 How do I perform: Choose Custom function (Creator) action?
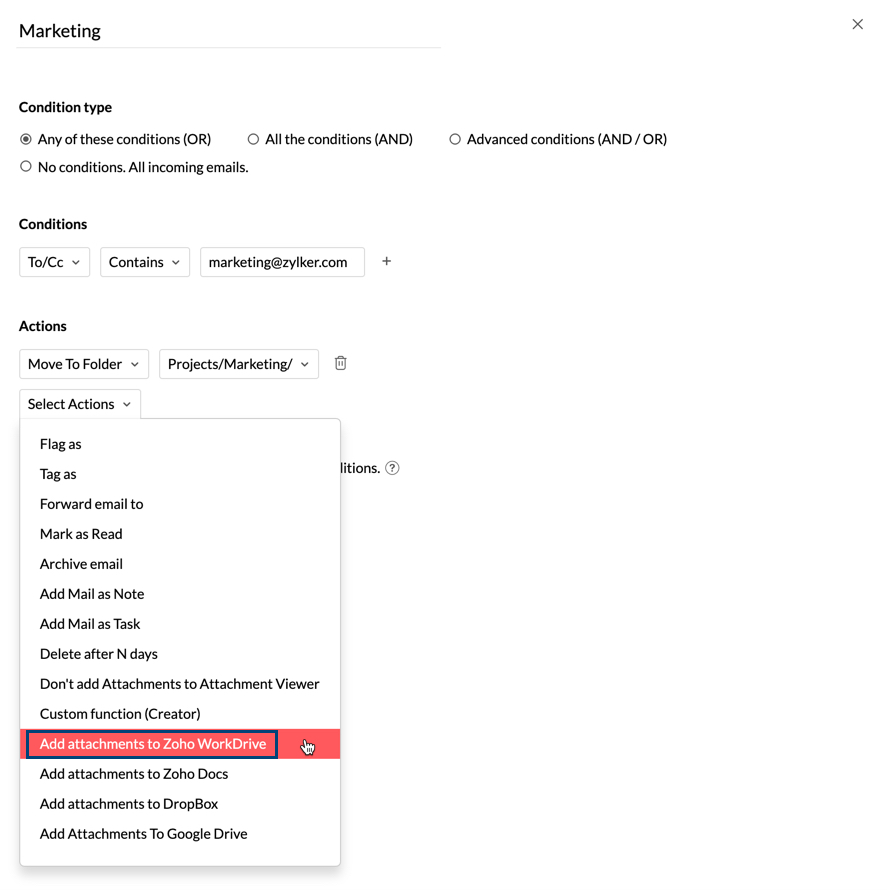pos(180,714)
